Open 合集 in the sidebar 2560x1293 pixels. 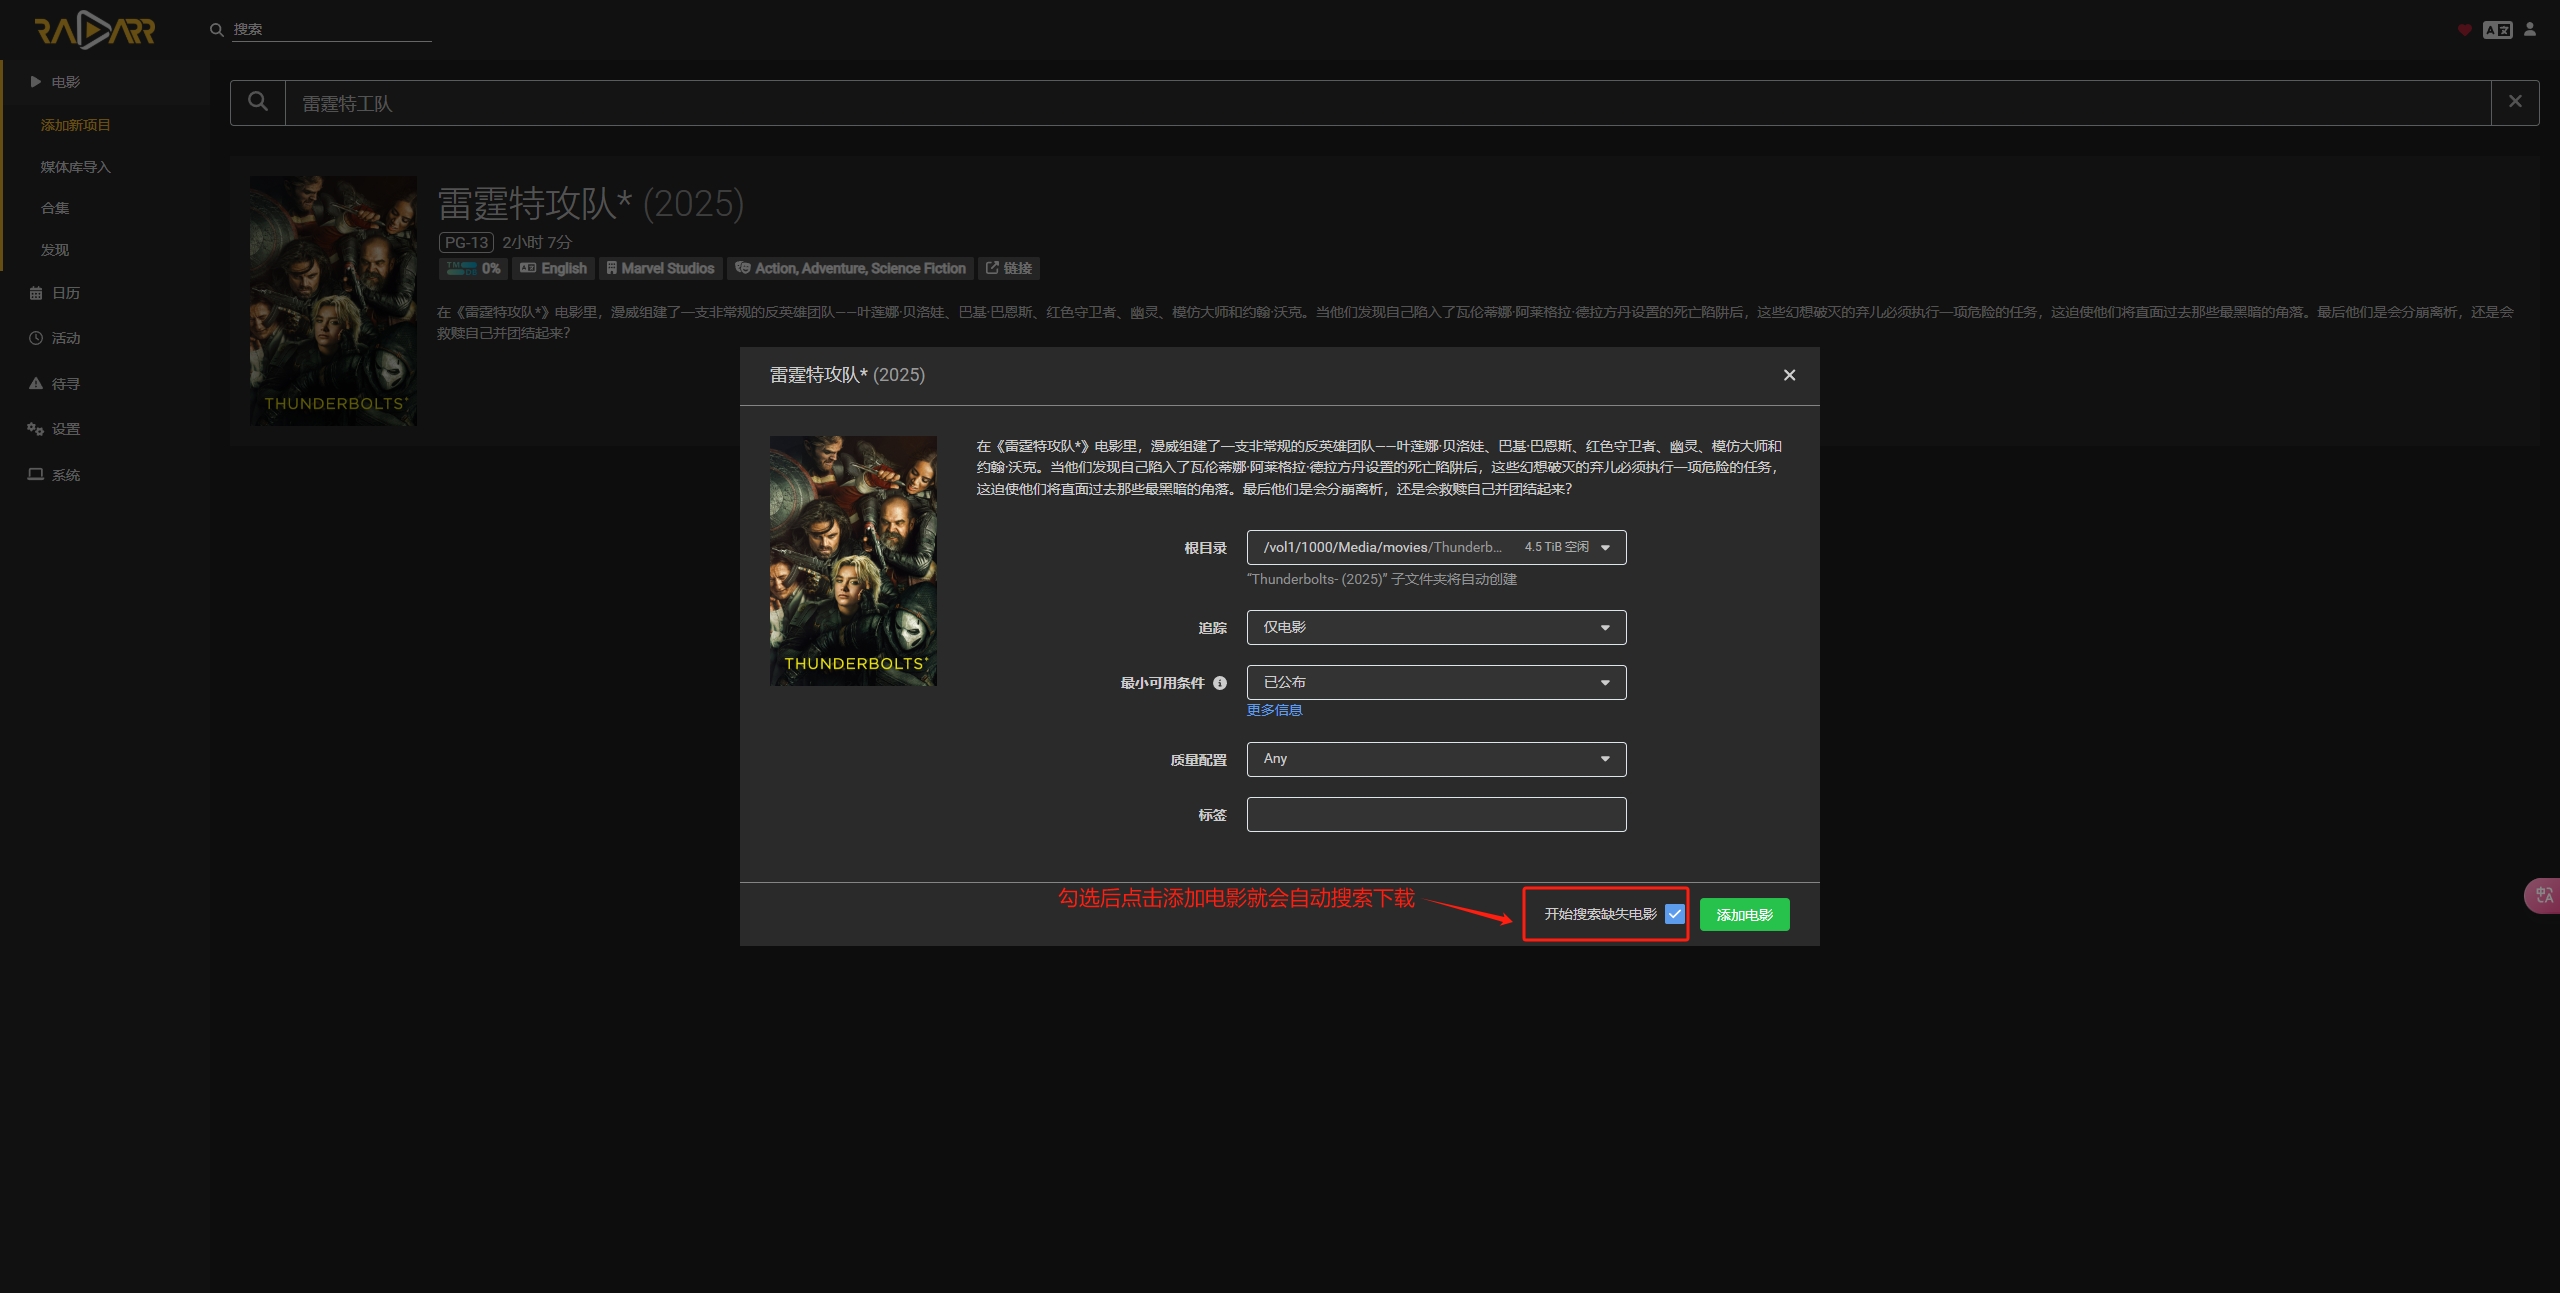point(55,208)
